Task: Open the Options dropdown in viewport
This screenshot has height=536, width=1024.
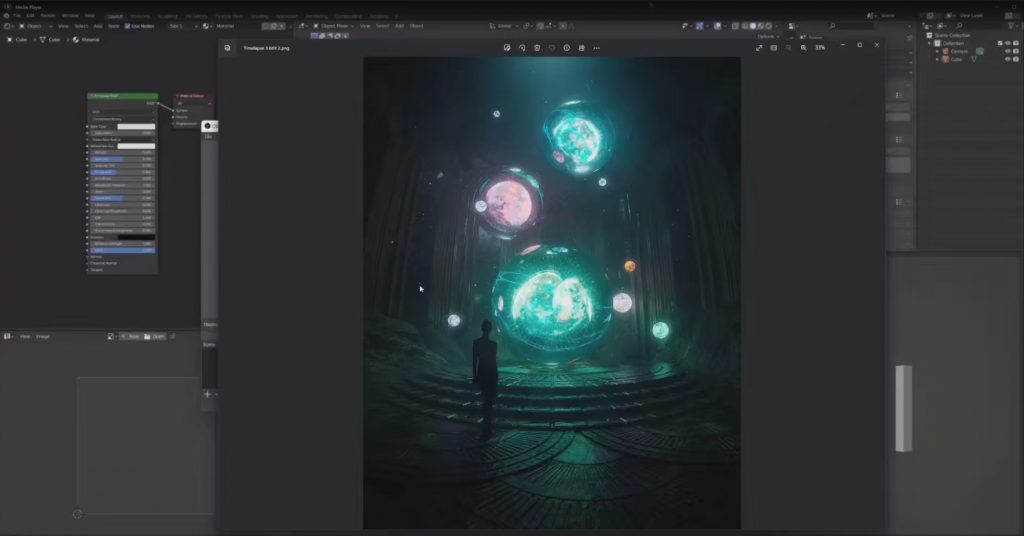Action: pos(767,37)
